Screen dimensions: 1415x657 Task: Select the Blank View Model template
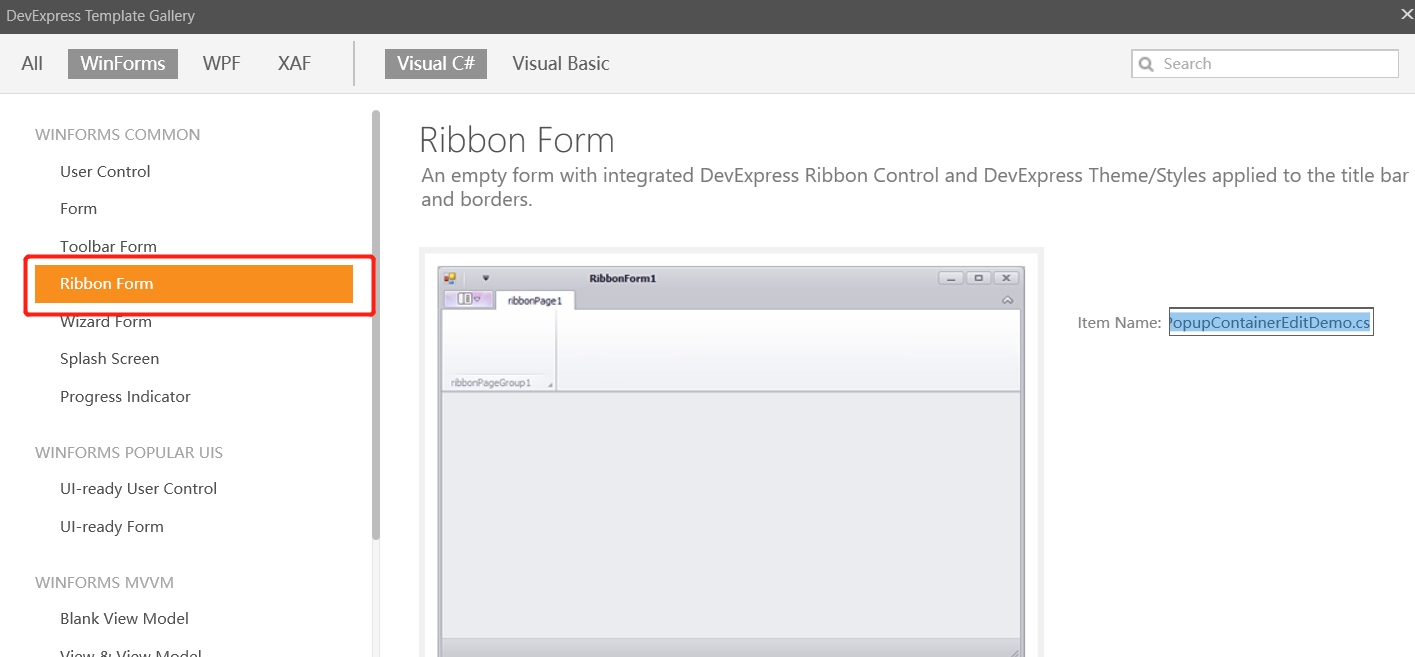point(124,618)
